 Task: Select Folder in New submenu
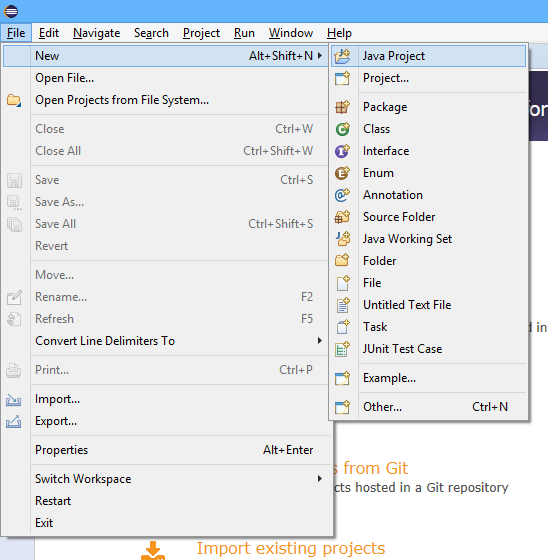click(428, 261)
